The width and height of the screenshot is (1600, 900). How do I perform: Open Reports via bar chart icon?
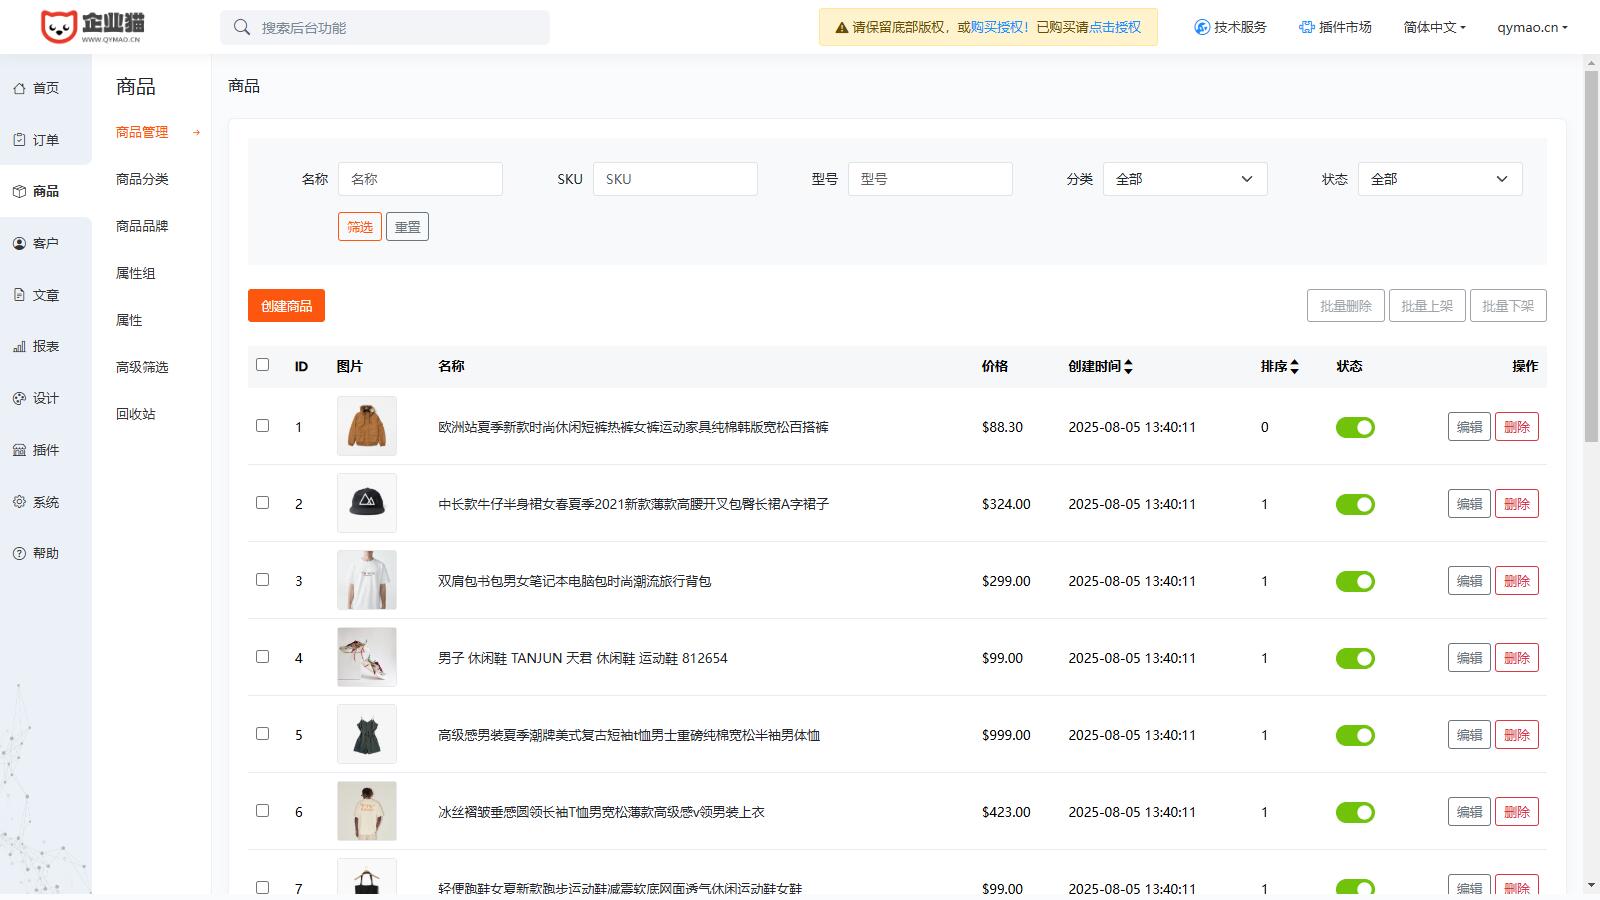[x=19, y=347]
